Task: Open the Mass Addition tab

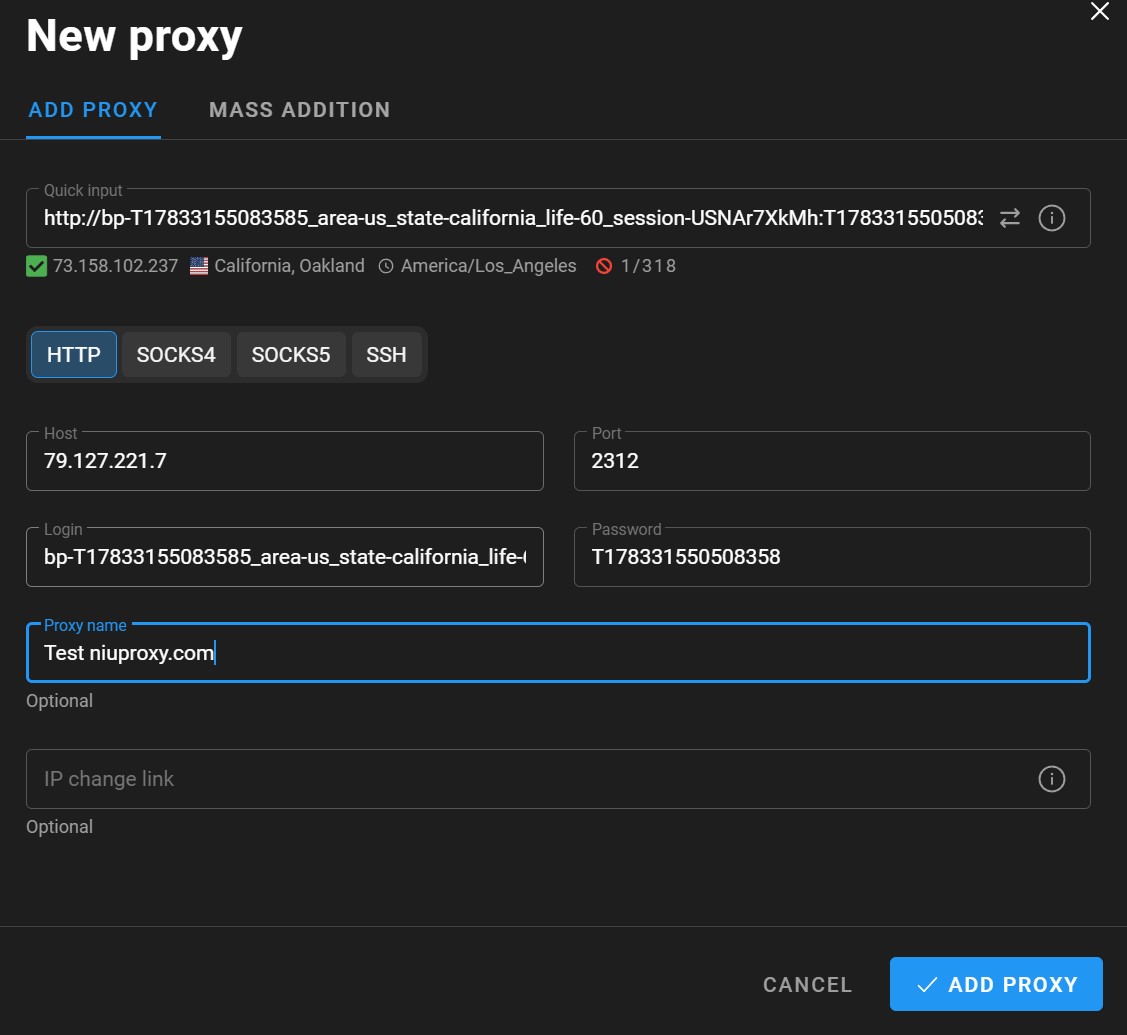Action: point(299,110)
